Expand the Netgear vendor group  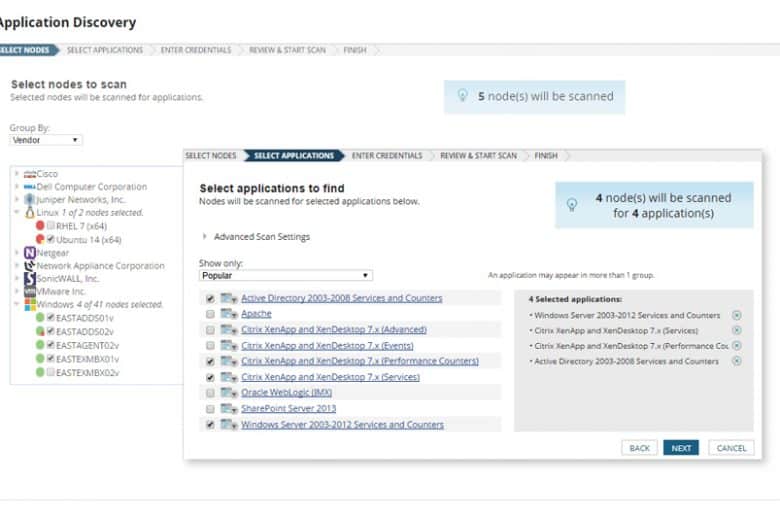coord(17,253)
